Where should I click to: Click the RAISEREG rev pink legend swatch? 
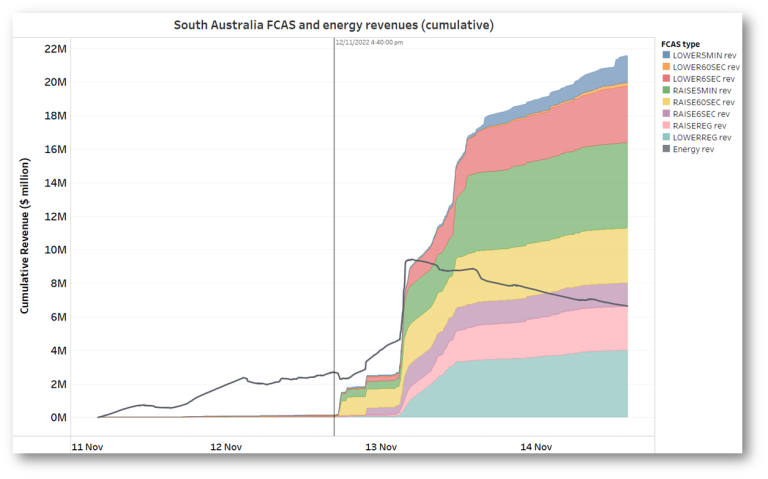(x=667, y=125)
